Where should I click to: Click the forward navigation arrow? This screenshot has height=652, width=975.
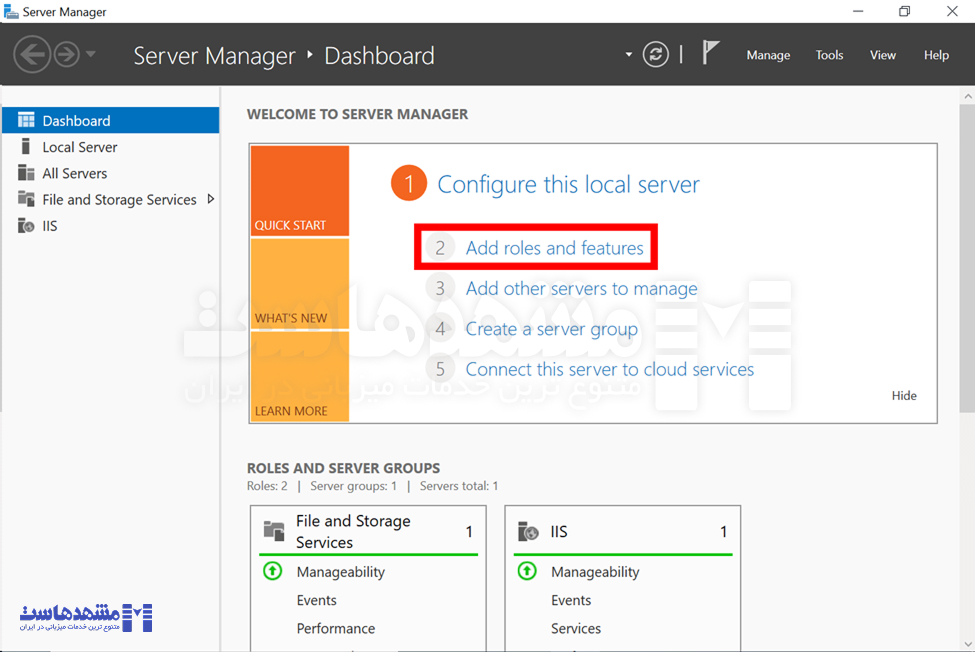point(67,55)
